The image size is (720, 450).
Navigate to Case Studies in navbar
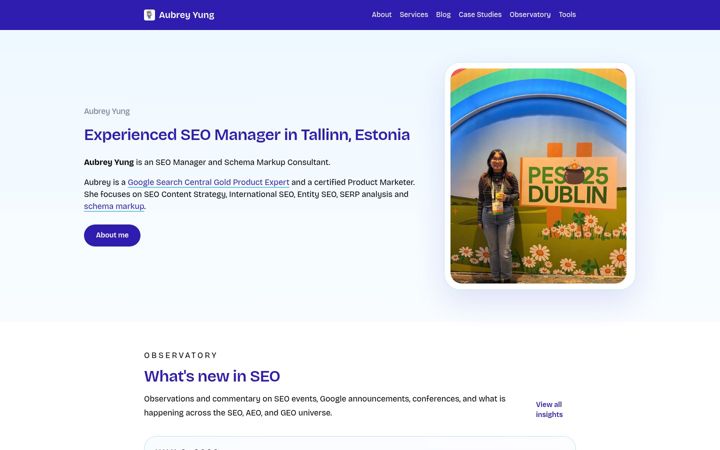point(480,15)
